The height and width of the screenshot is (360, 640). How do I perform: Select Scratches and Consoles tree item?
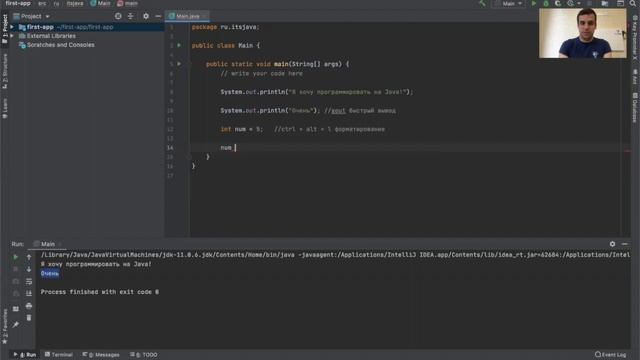60,45
